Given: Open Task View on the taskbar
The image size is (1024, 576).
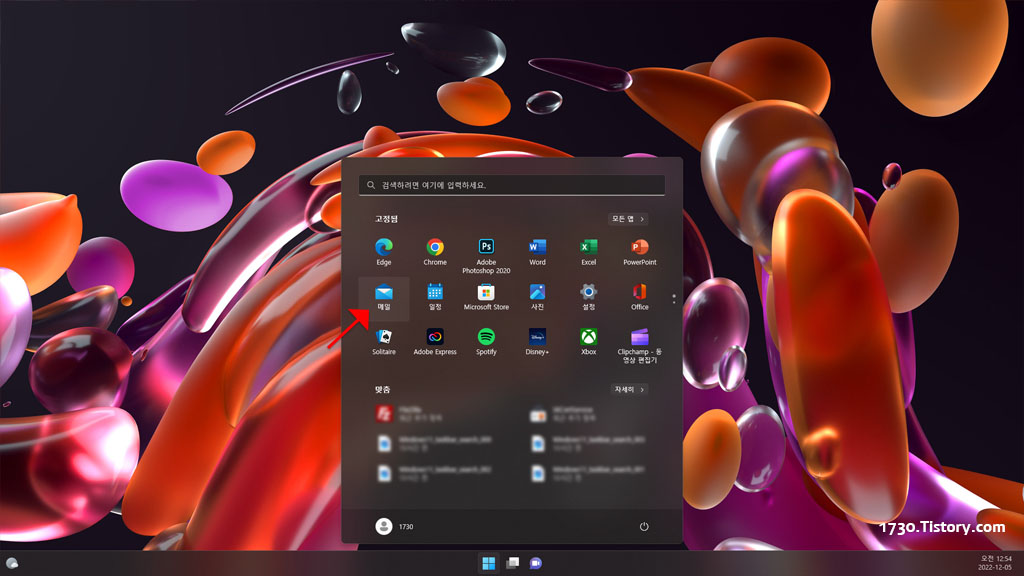Looking at the screenshot, I should (513, 563).
